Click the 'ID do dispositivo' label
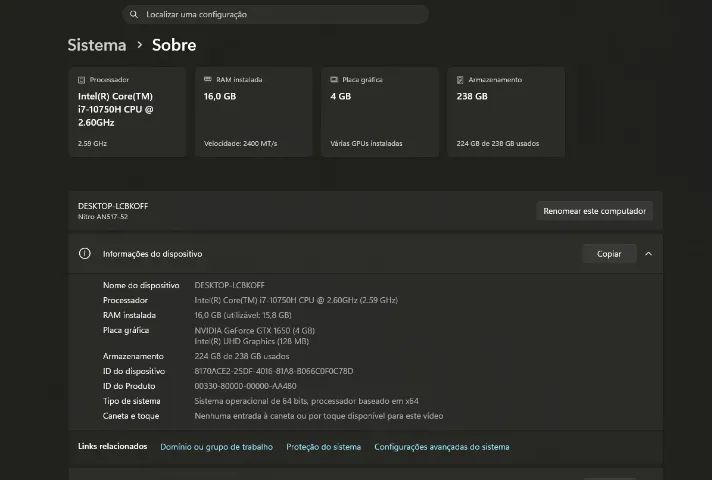This screenshot has width=712, height=480. [x=134, y=371]
